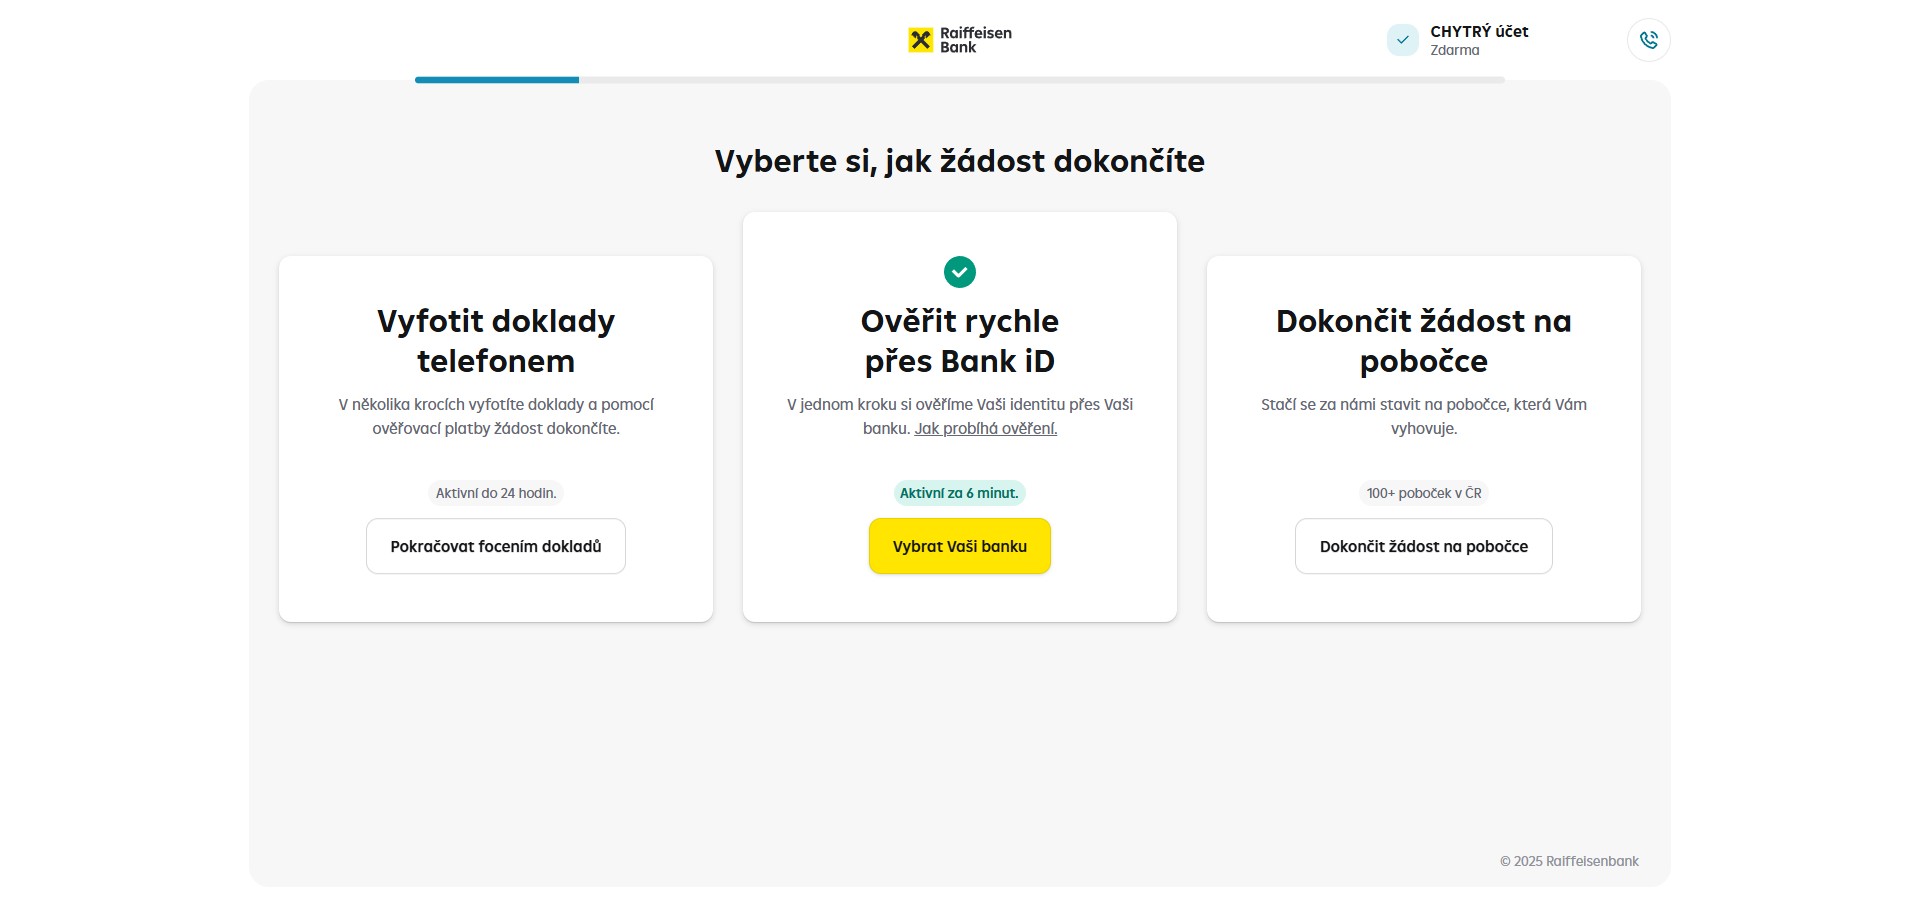
Task: Click the CHYTRÝ účet checkmark icon
Action: click(x=1402, y=40)
